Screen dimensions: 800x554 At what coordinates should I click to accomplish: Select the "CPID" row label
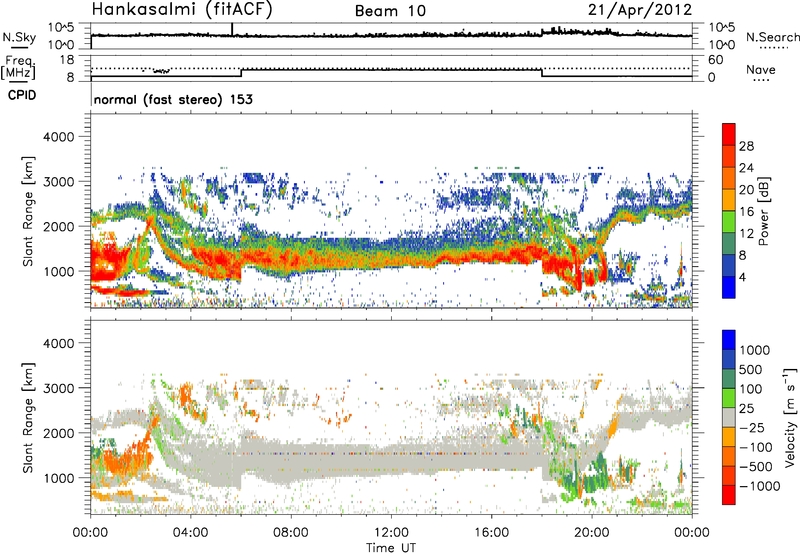click(22, 95)
